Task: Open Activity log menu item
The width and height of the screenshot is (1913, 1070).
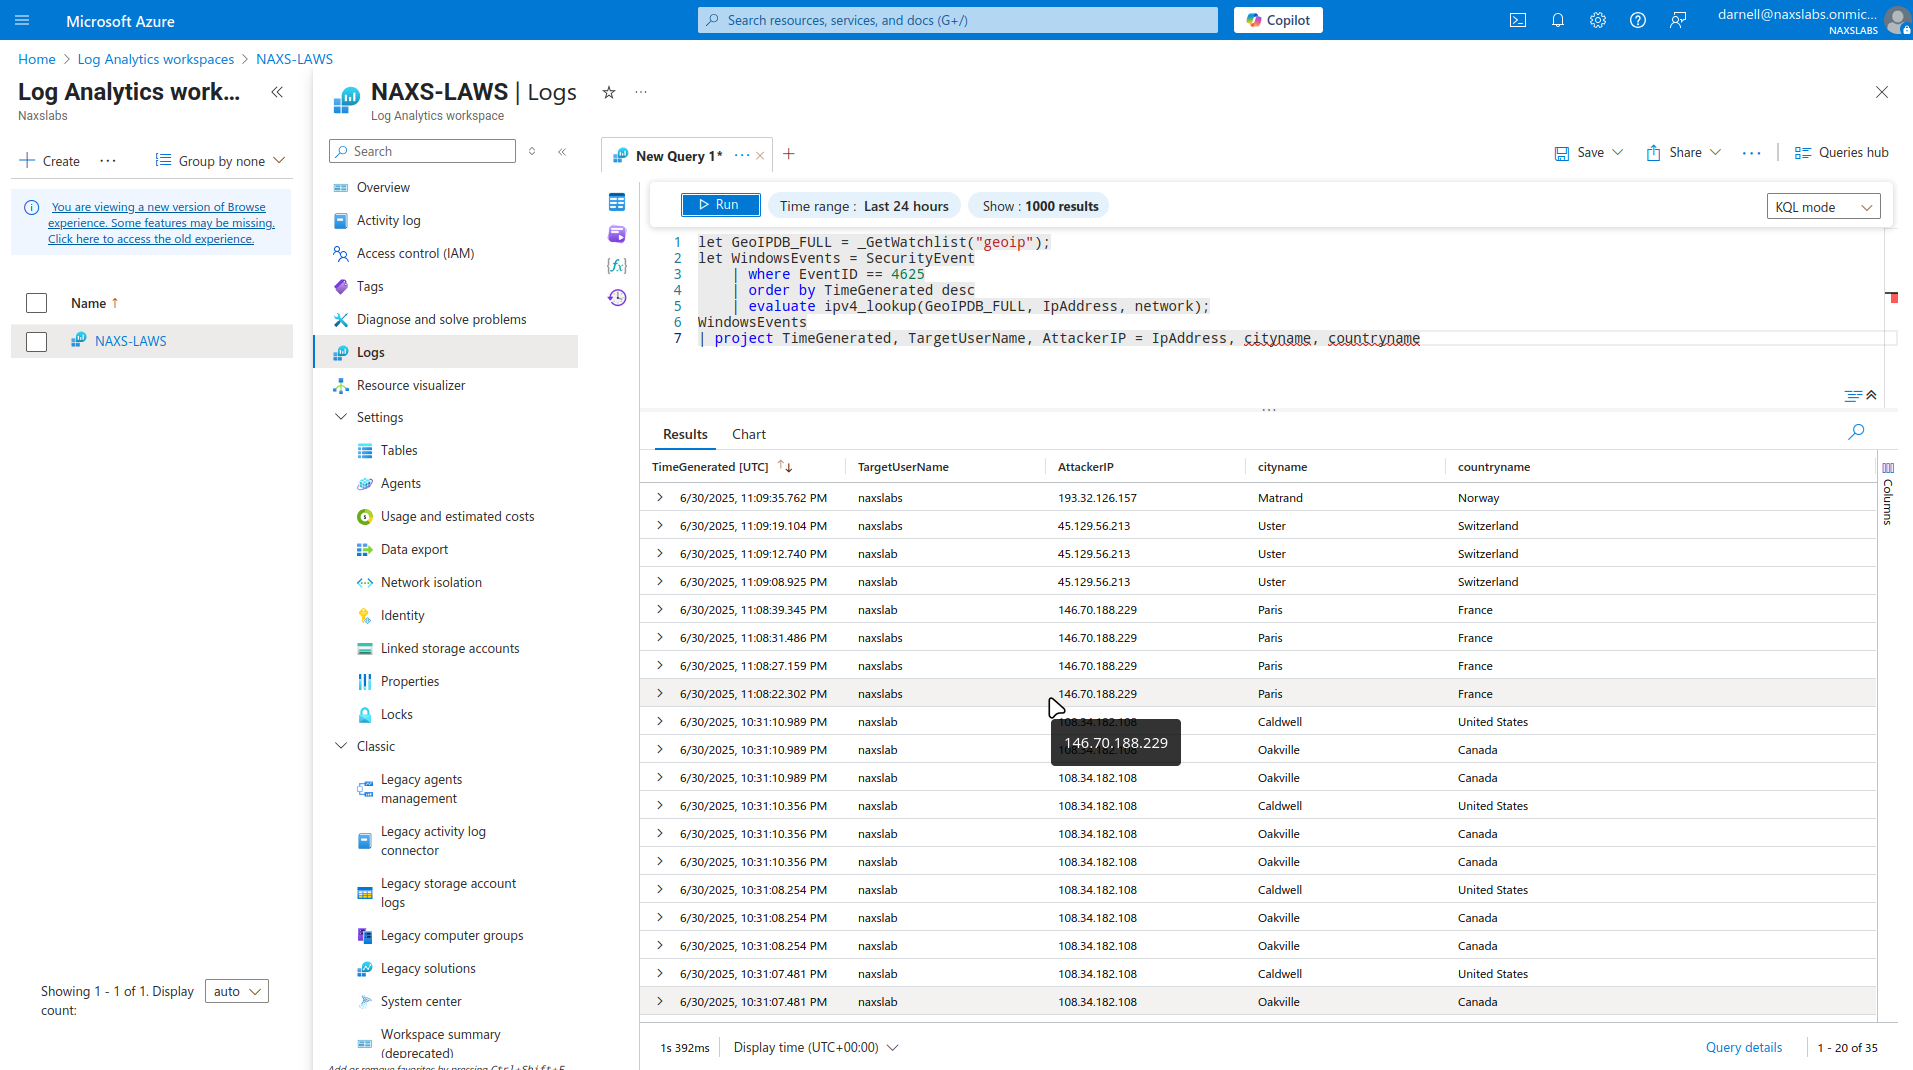Action: [388, 220]
